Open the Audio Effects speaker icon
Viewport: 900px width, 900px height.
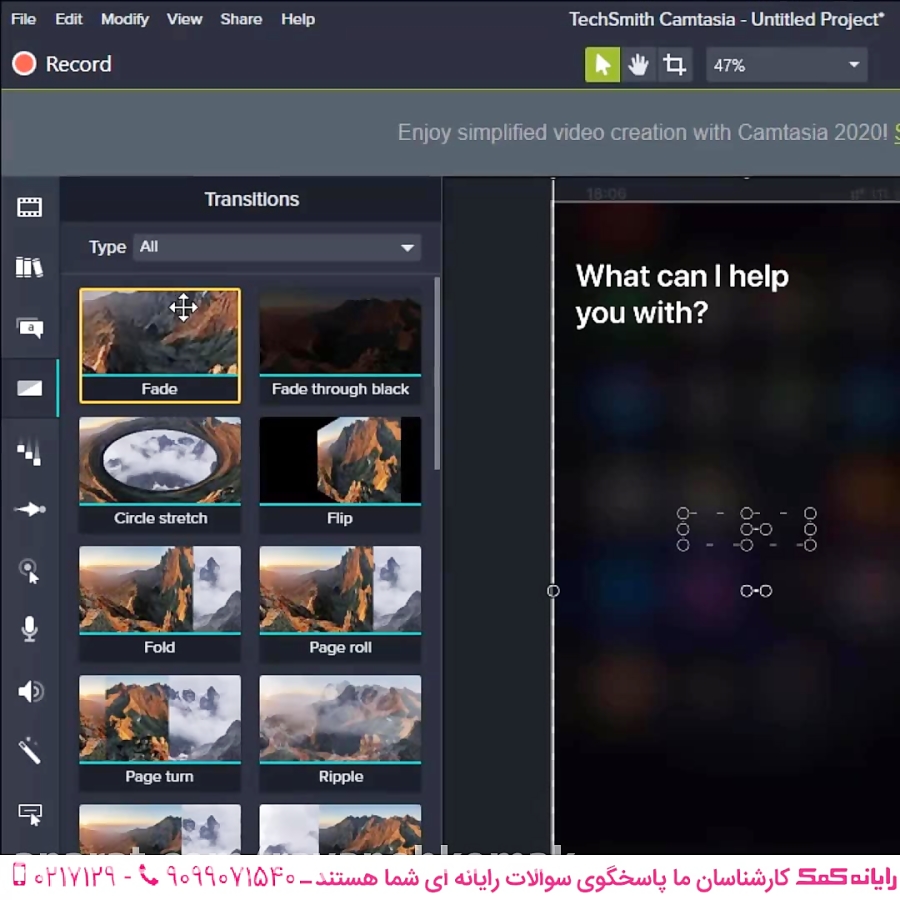[30, 691]
